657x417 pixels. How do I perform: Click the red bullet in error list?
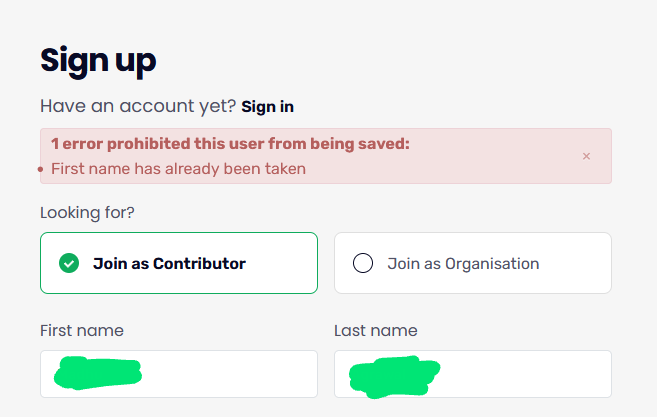41,170
